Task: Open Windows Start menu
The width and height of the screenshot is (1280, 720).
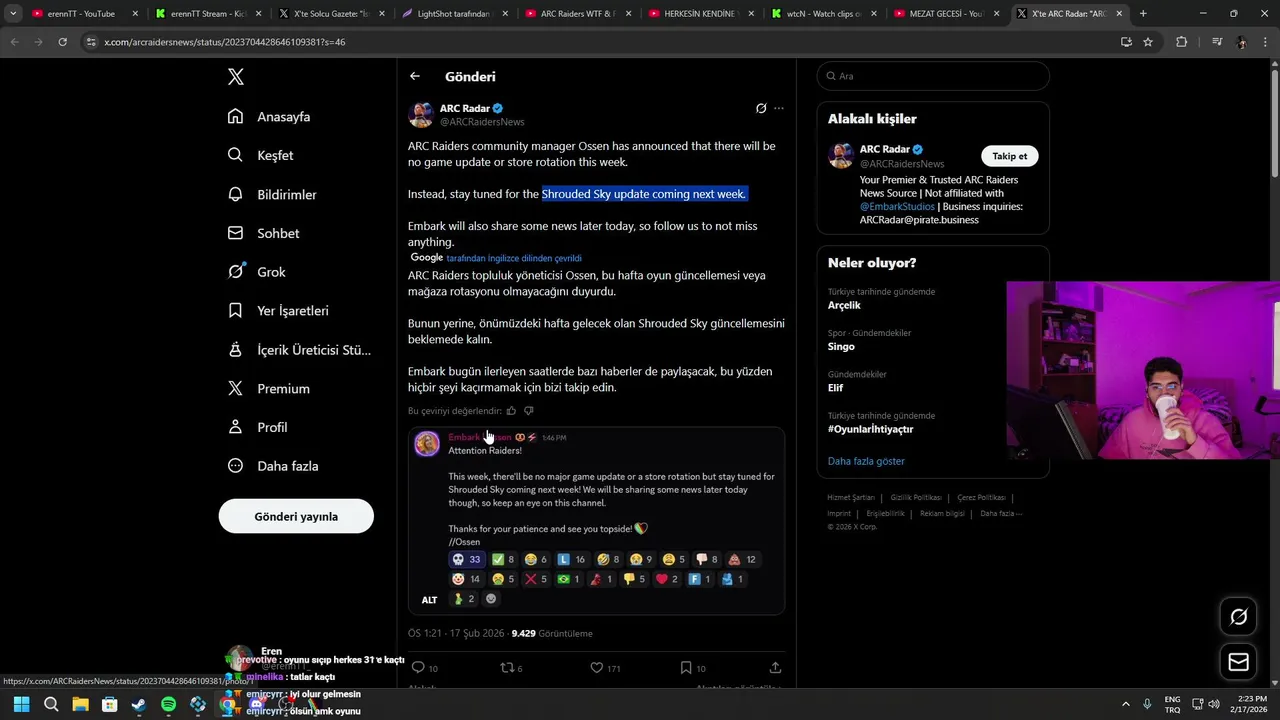Action: pos(21,704)
